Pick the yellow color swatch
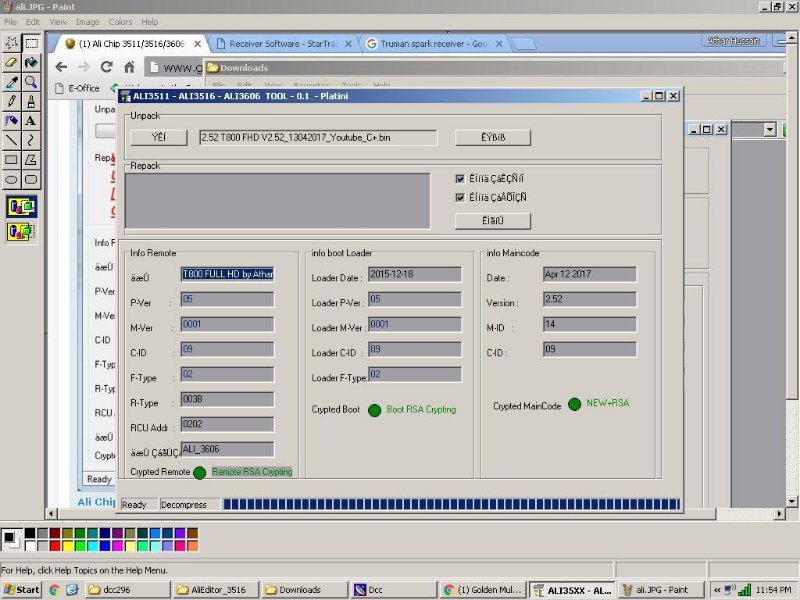The width and height of the screenshot is (800, 600). coord(67,546)
